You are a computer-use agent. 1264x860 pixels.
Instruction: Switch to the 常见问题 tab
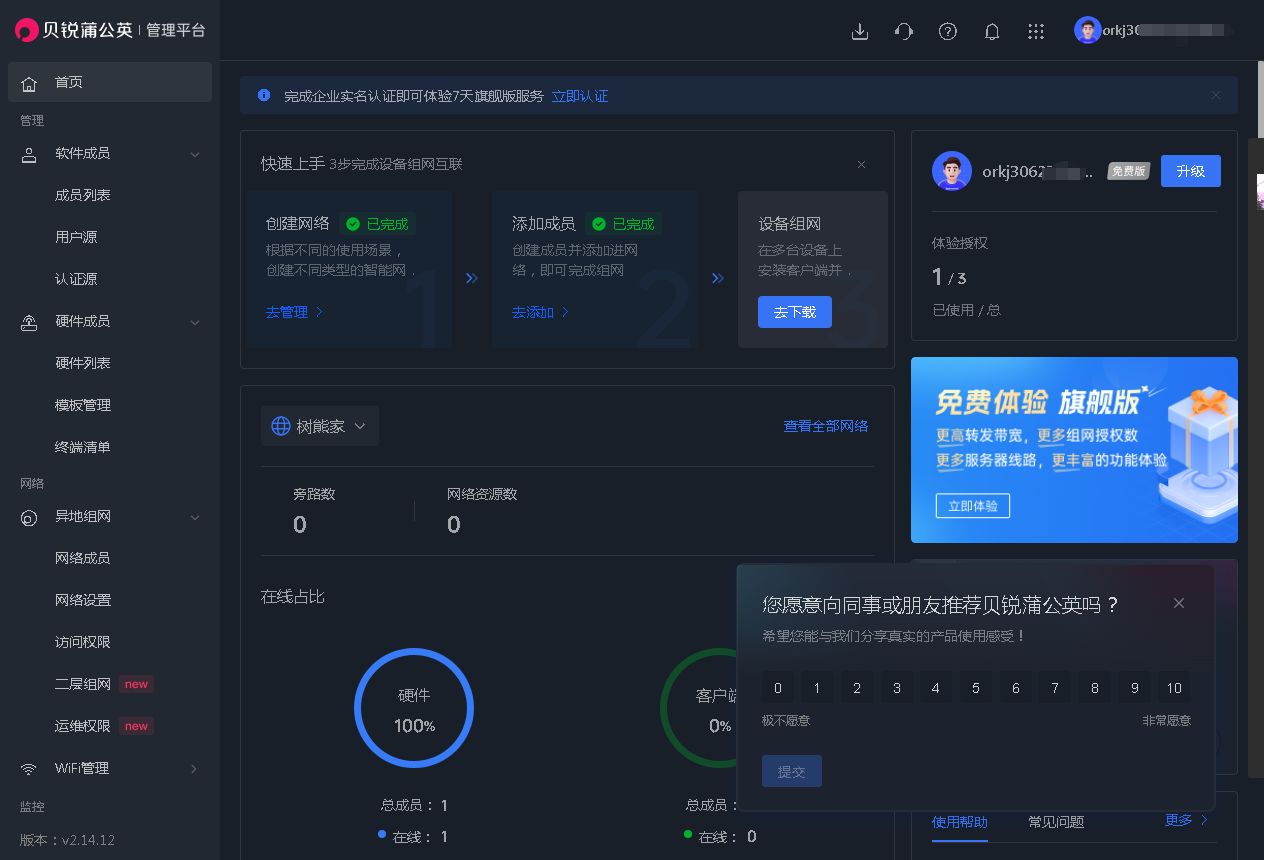1056,822
